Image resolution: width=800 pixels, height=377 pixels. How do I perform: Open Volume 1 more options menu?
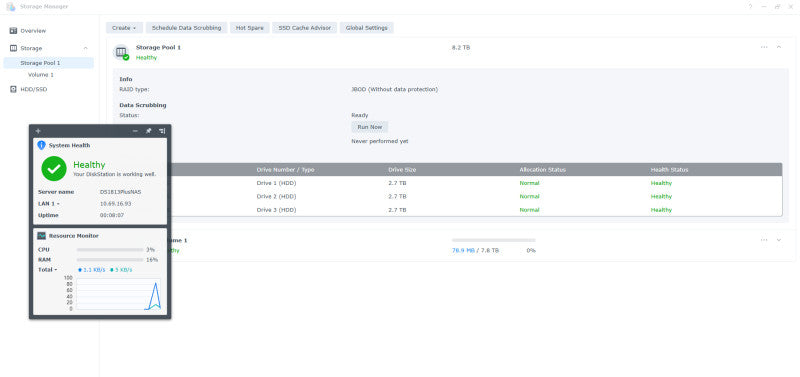click(764, 240)
